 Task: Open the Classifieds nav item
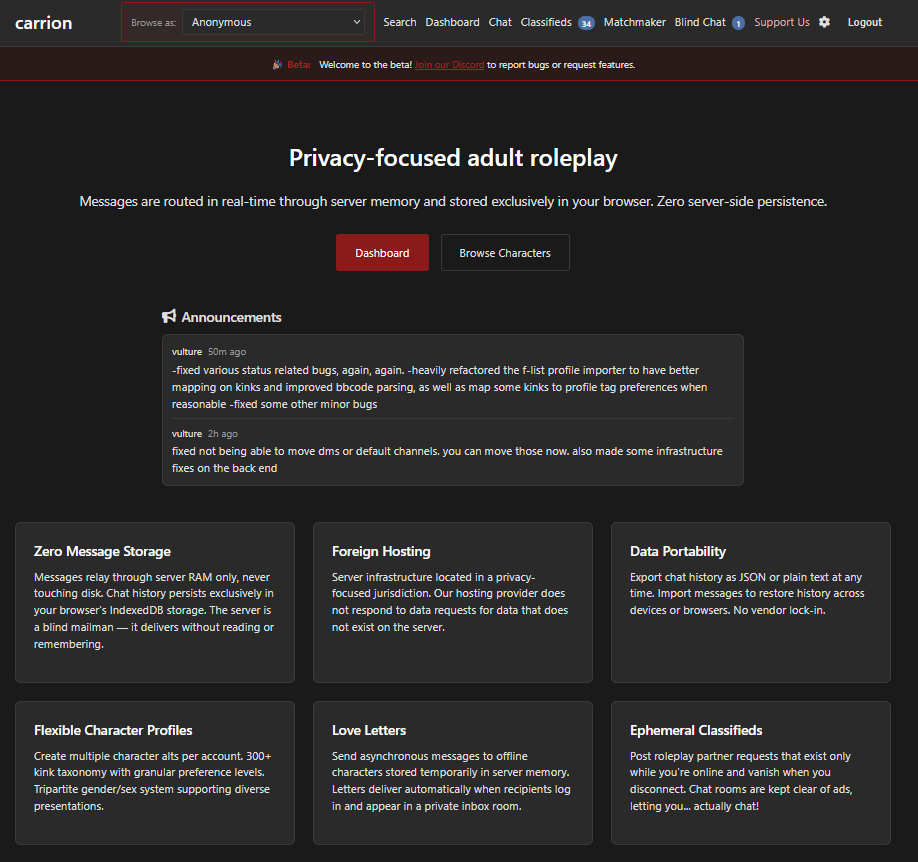[x=546, y=22]
